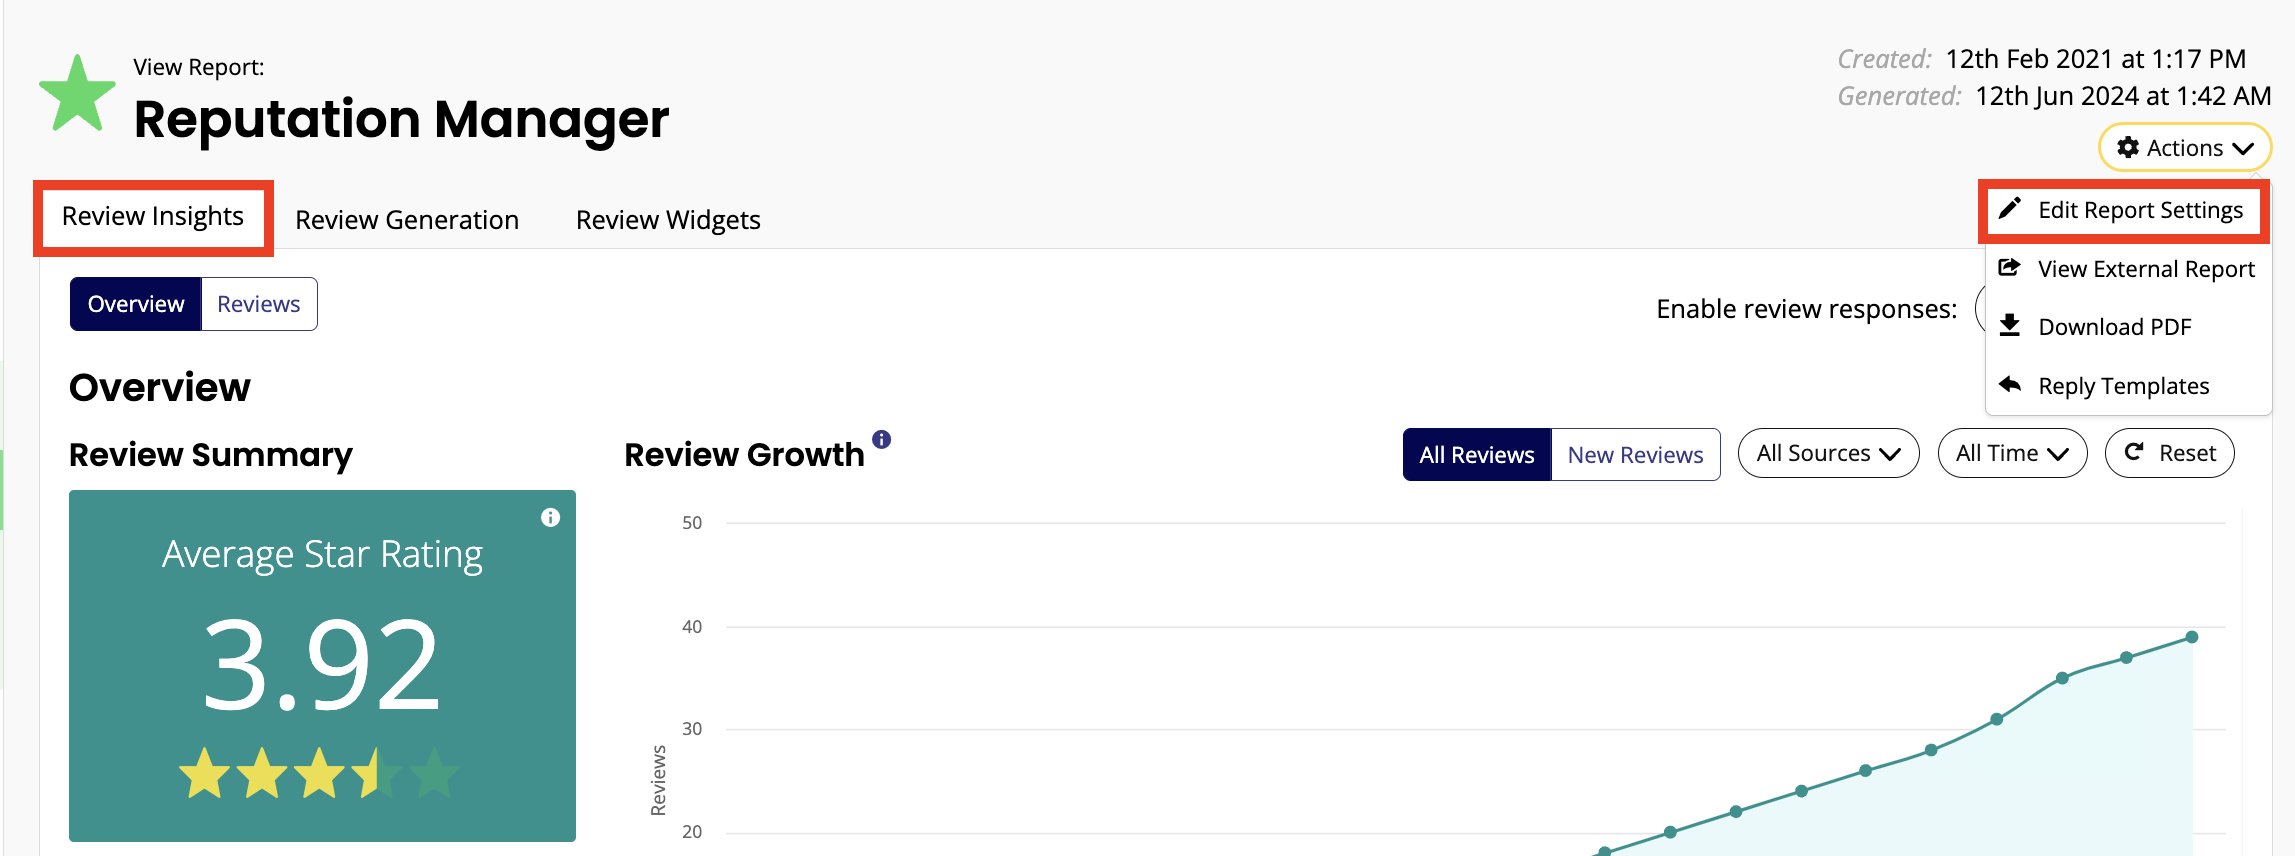The height and width of the screenshot is (856, 2295).
Task: Click the gear icon in Actions
Action: click(2128, 147)
